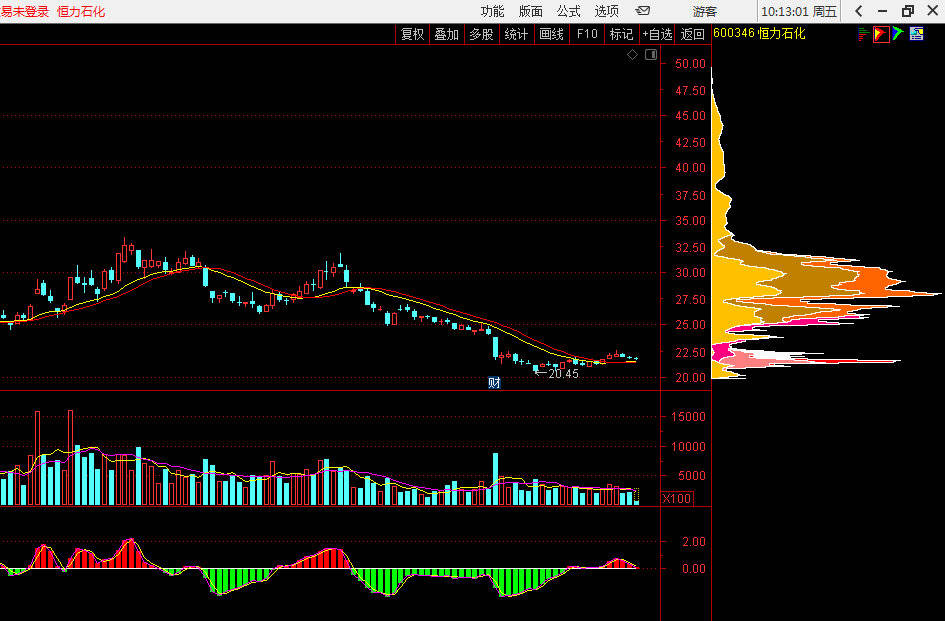Viewport: 945px width, 621px height.
Task: Click the 10:13:01 周五 clock display
Action: click(x=799, y=11)
